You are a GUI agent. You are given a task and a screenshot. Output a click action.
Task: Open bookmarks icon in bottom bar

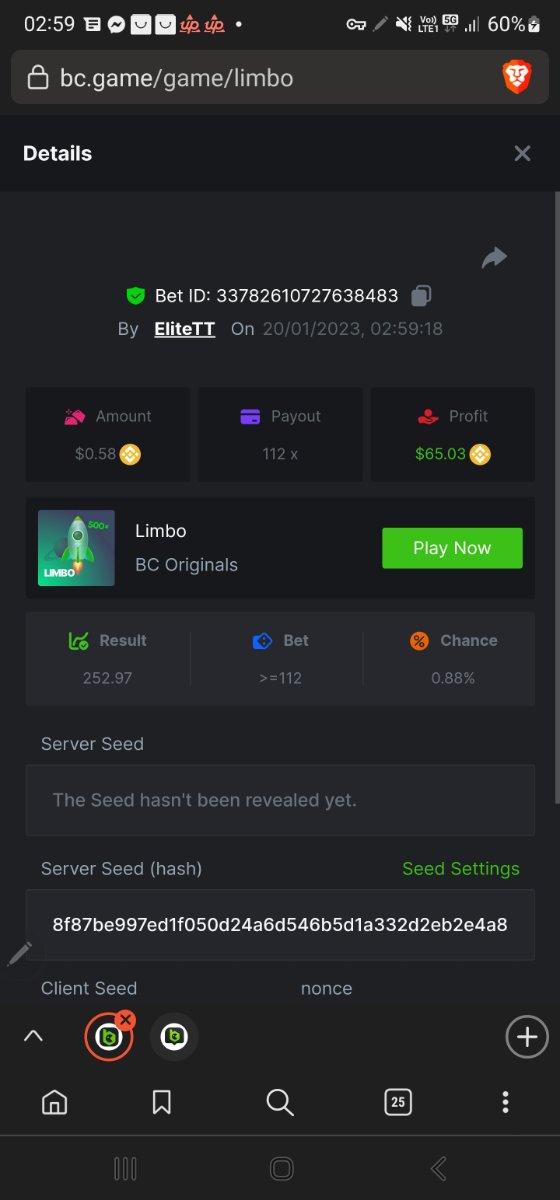[x=161, y=1102]
